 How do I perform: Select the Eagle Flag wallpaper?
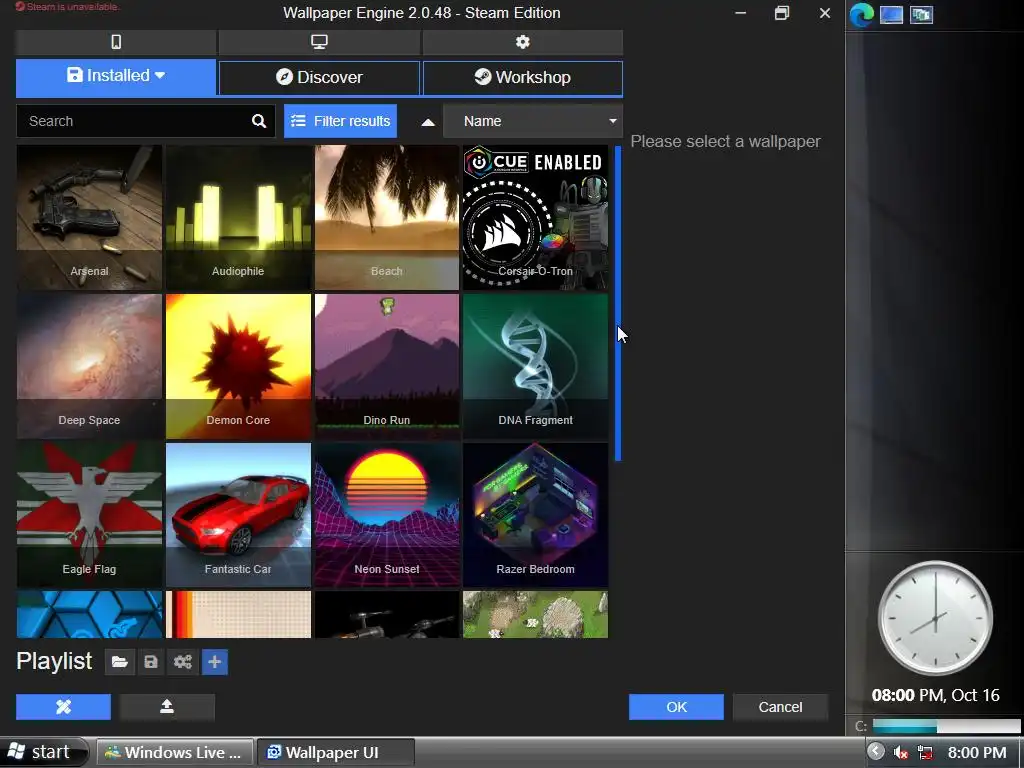pos(89,515)
